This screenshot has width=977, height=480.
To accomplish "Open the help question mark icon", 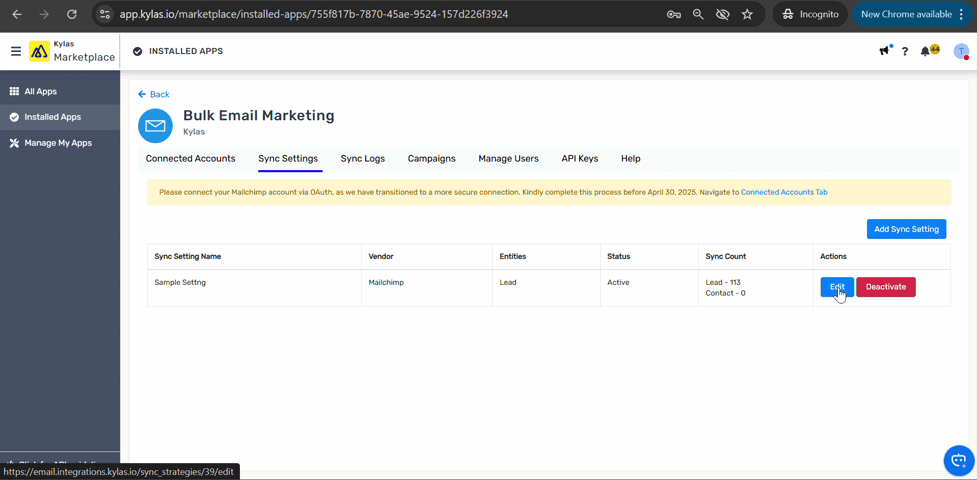I will (905, 51).
